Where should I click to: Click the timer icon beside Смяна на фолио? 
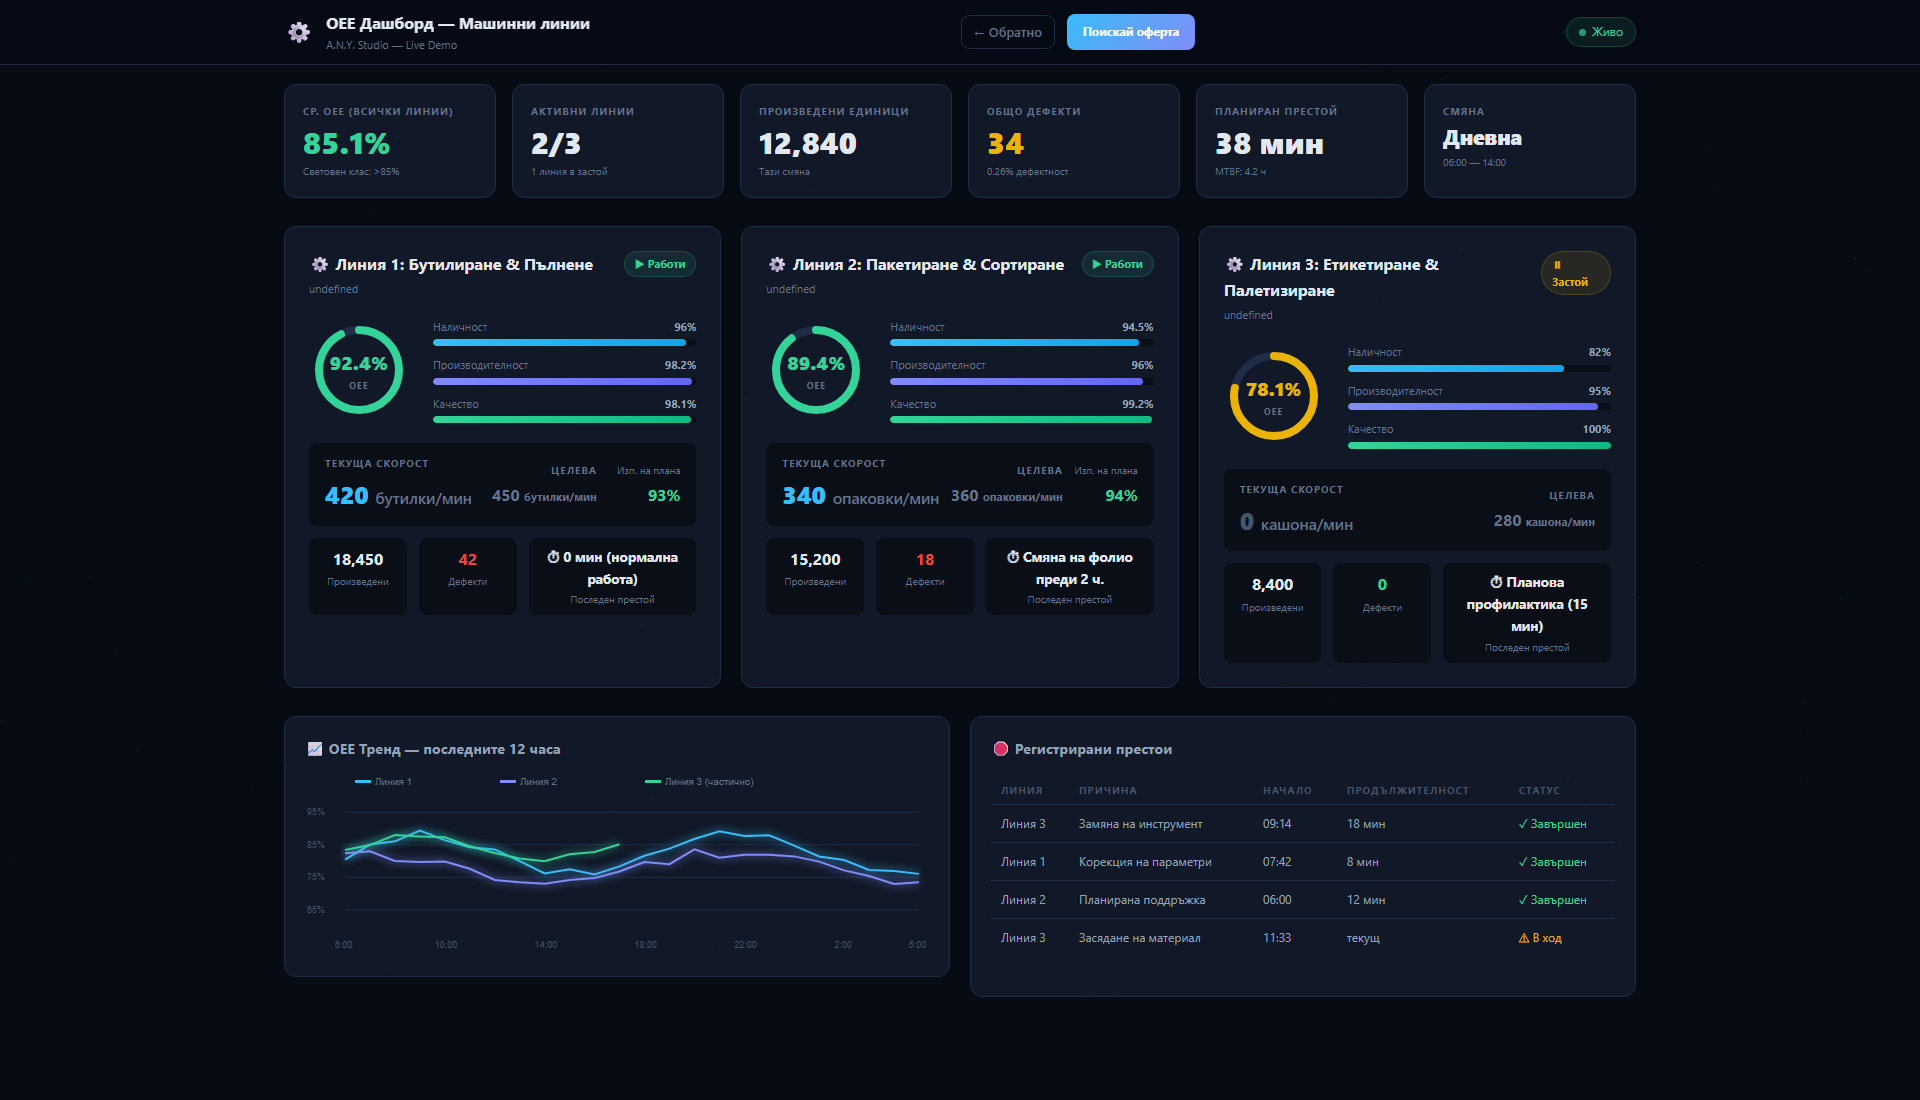1013,557
